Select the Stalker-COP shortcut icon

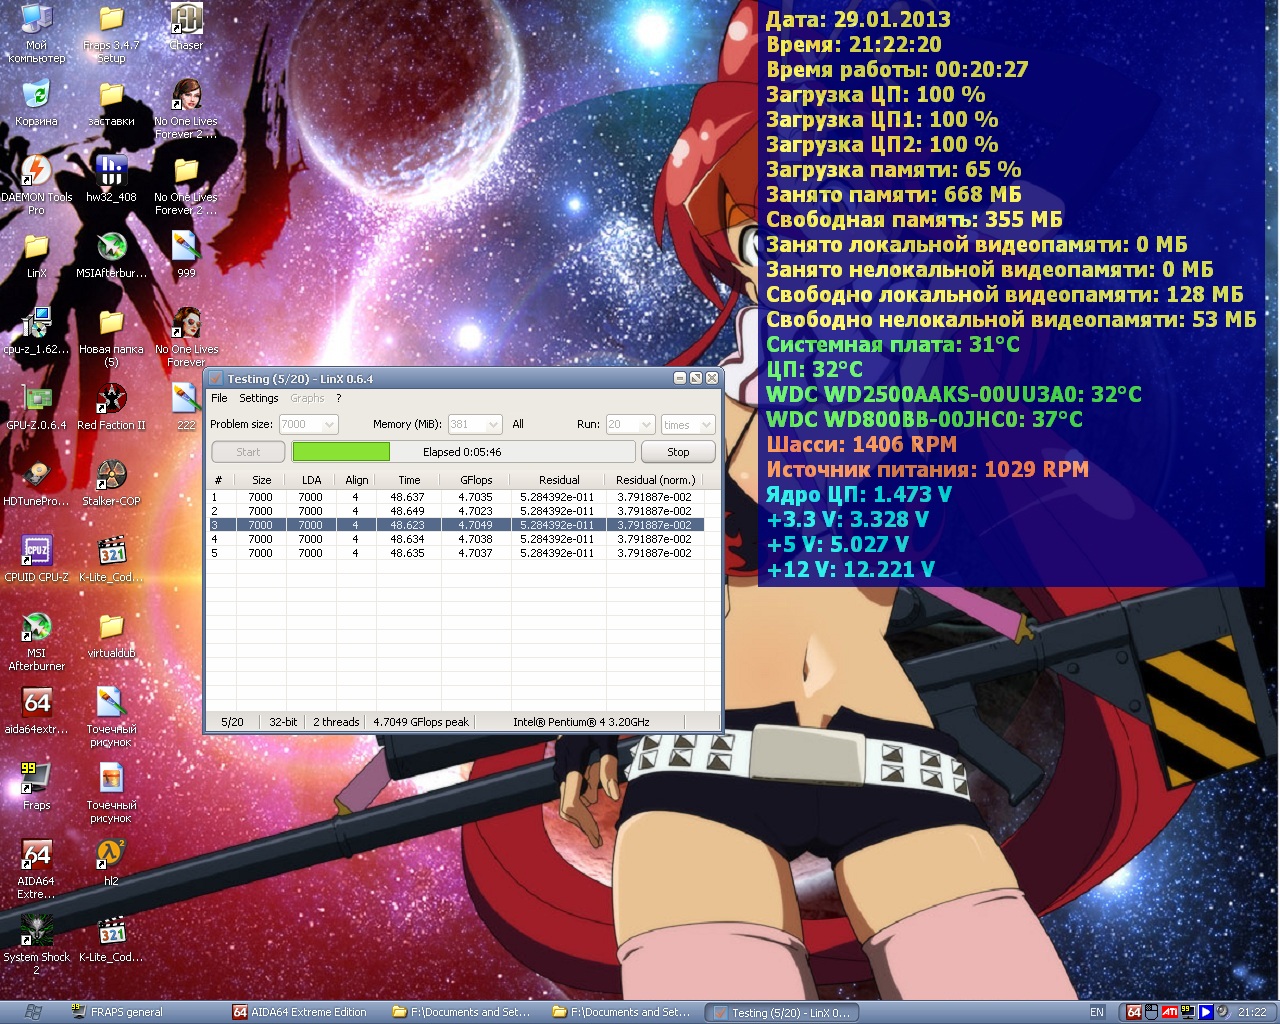[111, 483]
